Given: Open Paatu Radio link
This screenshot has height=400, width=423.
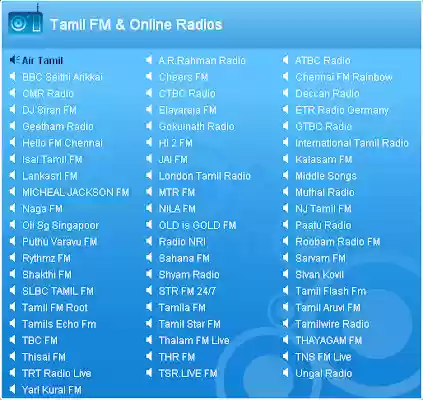Looking at the screenshot, I should pos(323,225).
